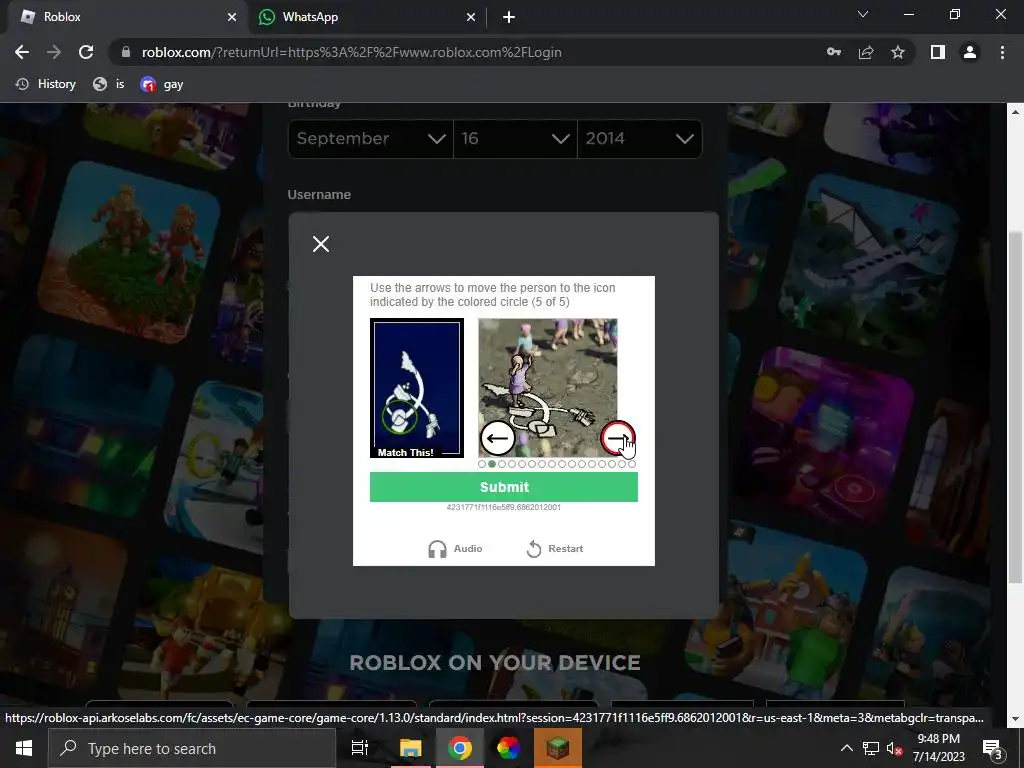Switch to the WhatsApp tab
This screenshot has height=768, width=1024.
click(366, 17)
